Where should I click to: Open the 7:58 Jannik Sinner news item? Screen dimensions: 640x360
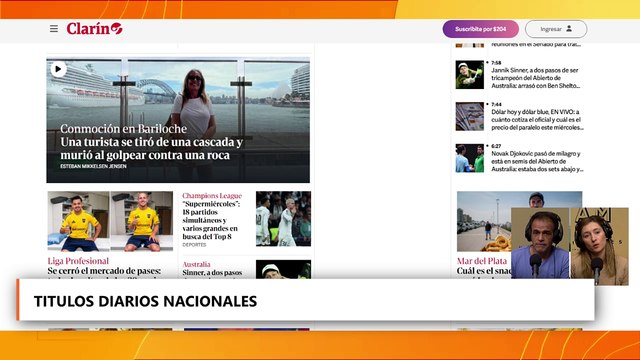pyautogui.click(x=536, y=78)
